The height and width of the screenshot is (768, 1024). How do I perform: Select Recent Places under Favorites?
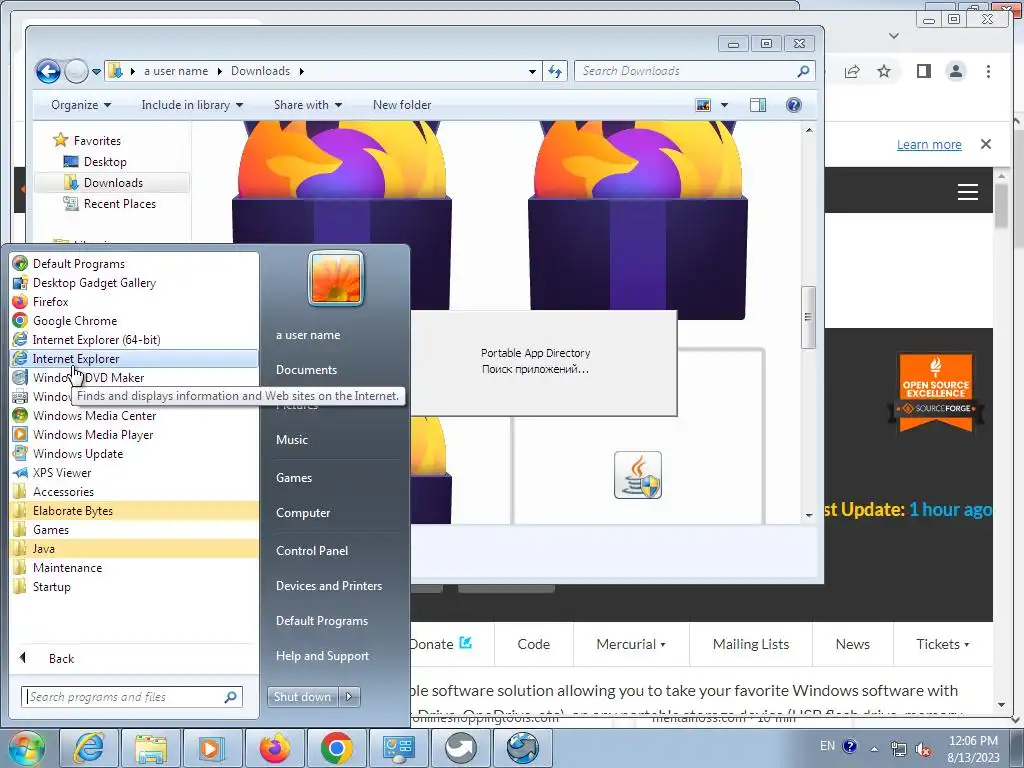pos(120,204)
